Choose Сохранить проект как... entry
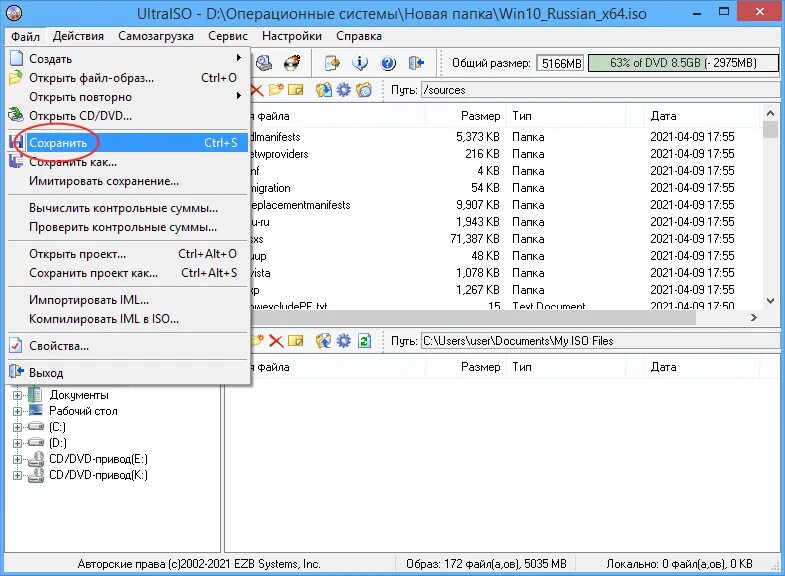Viewport: 785px width, 576px height. tap(128, 273)
